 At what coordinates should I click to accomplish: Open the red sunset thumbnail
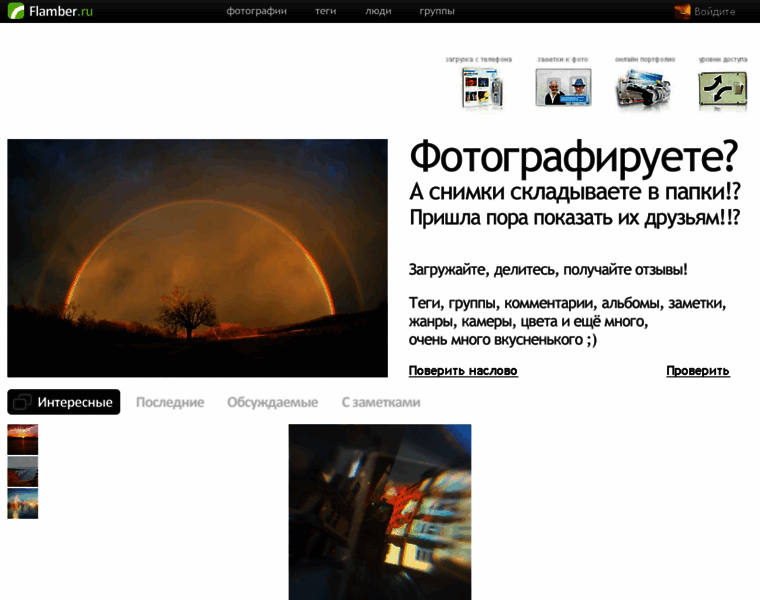pos(23,439)
